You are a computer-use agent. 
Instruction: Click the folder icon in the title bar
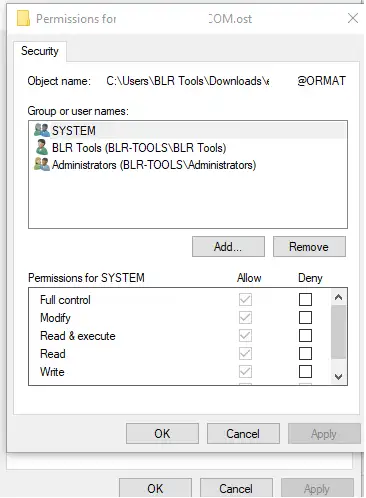(23, 18)
